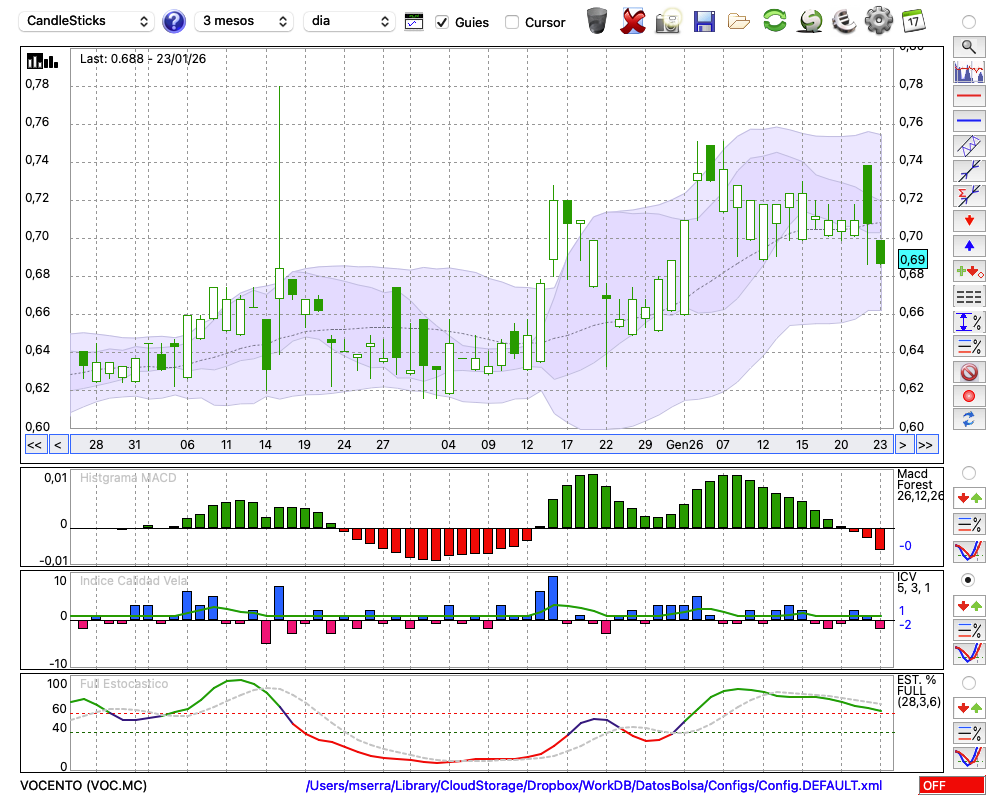The height and width of the screenshot is (800, 1000).
Task: Select the EST. % FULL radio button
Action: (x=968, y=683)
